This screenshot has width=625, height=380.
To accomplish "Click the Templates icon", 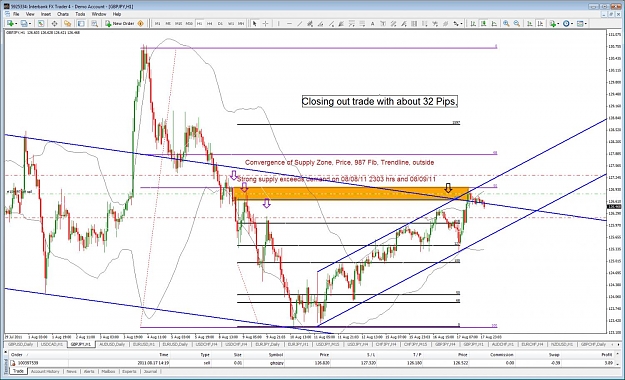I will coord(580,24).
